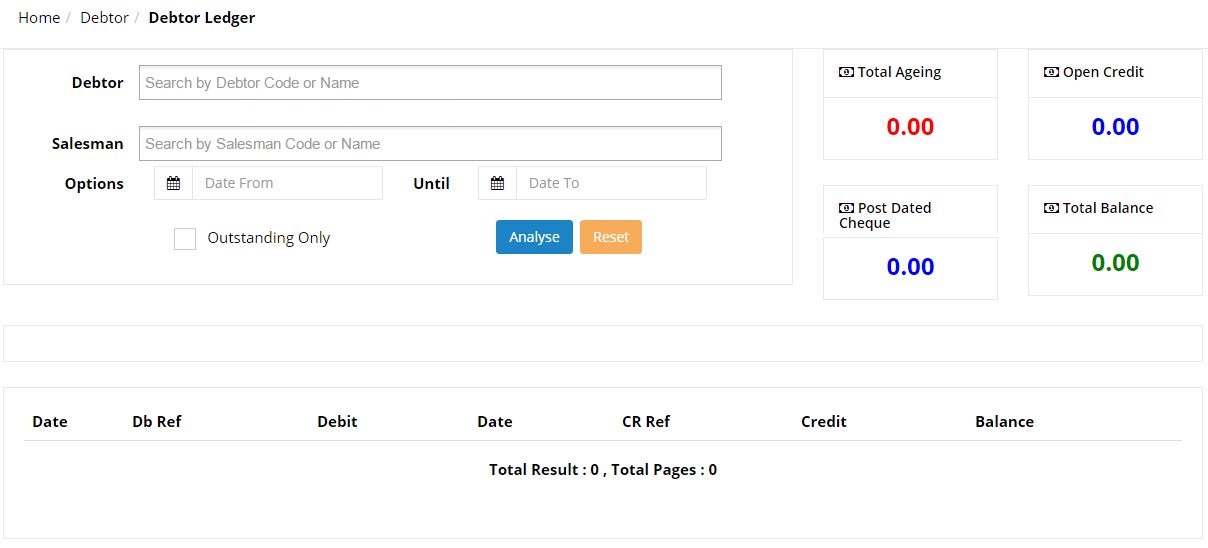Click the money icon next to Total Ageing
The width and height of the screenshot is (1208, 548).
(x=846, y=72)
